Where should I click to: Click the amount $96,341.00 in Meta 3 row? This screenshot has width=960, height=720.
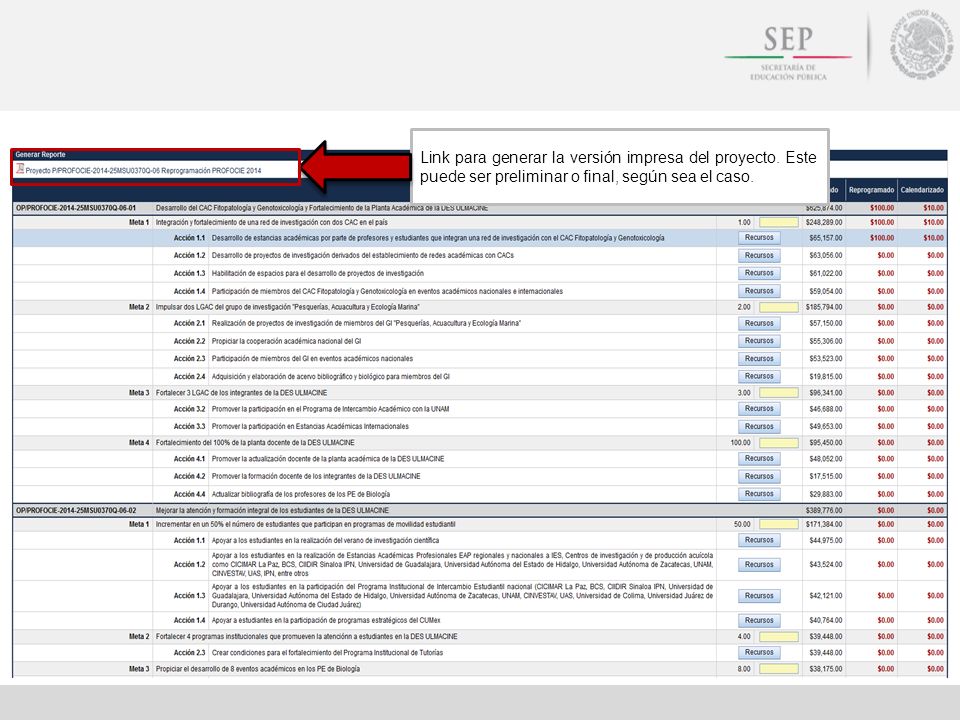pos(825,393)
